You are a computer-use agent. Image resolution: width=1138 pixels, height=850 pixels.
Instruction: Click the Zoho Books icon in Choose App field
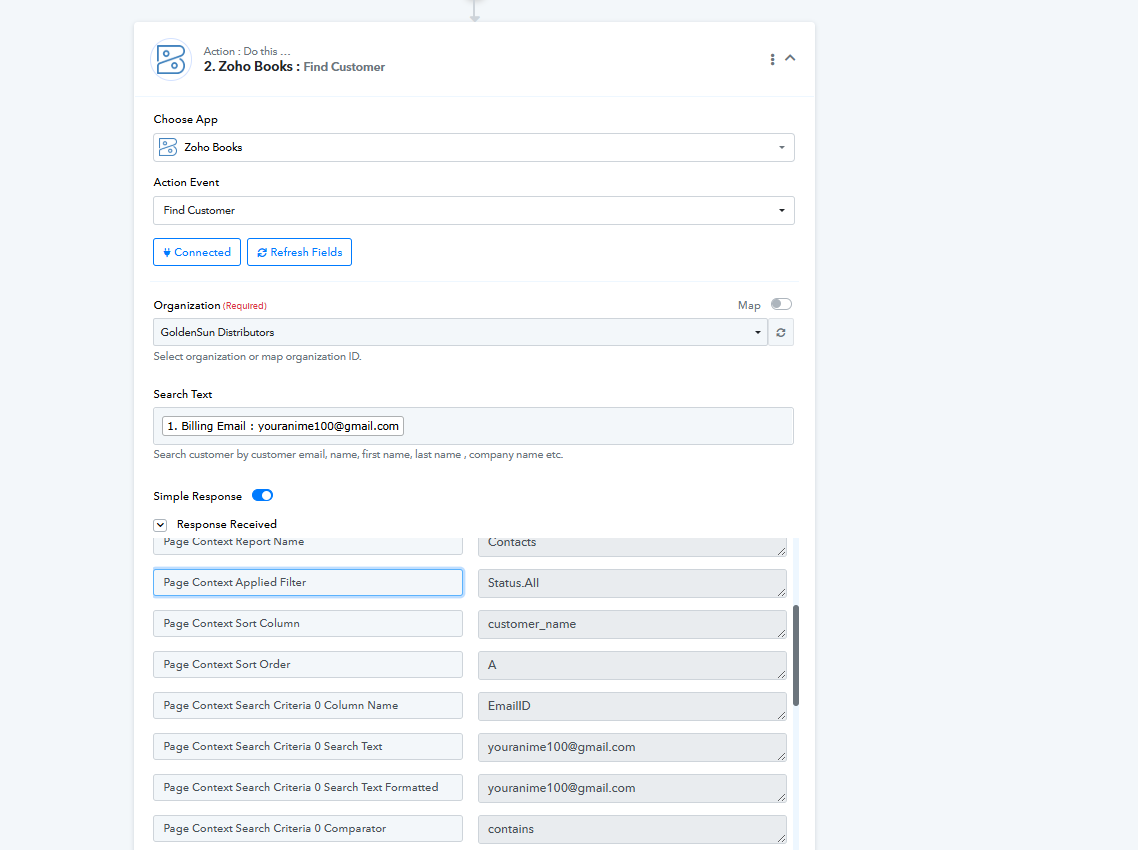coord(169,147)
